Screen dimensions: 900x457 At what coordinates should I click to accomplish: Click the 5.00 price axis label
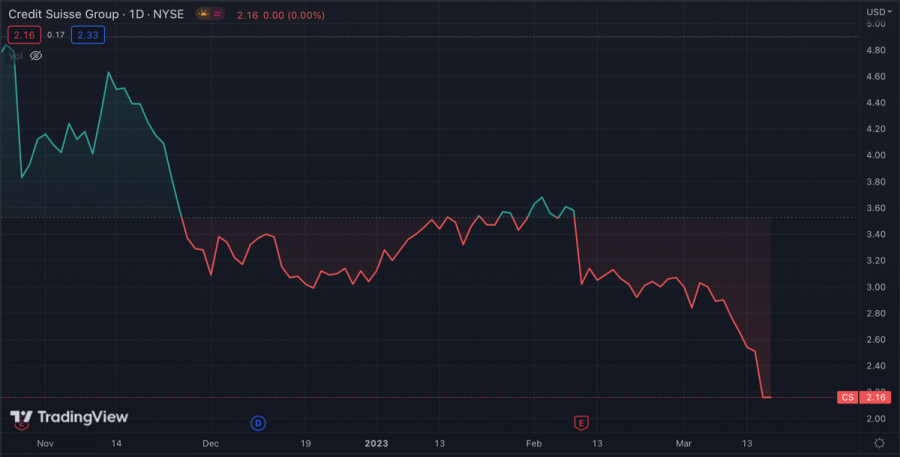tap(876, 24)
